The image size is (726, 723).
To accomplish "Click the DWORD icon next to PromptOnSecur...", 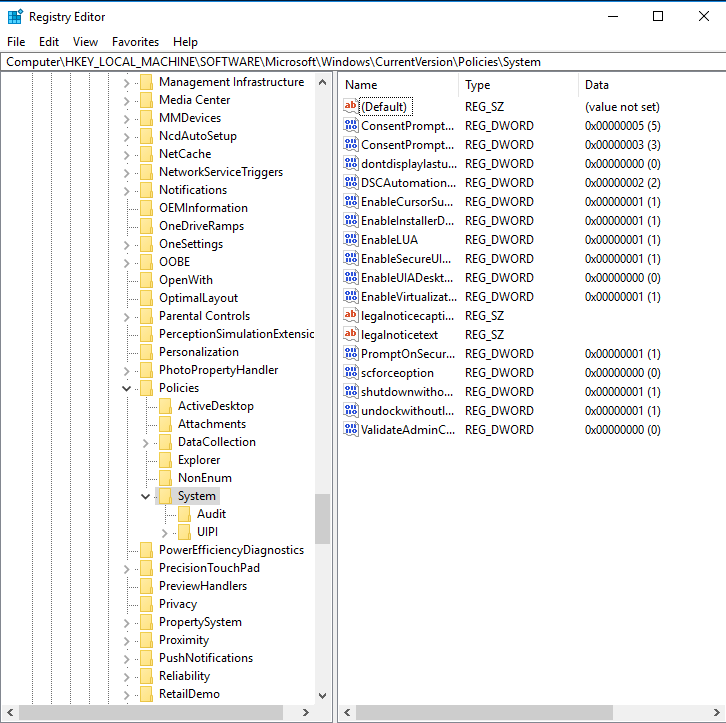I will 350,353.
